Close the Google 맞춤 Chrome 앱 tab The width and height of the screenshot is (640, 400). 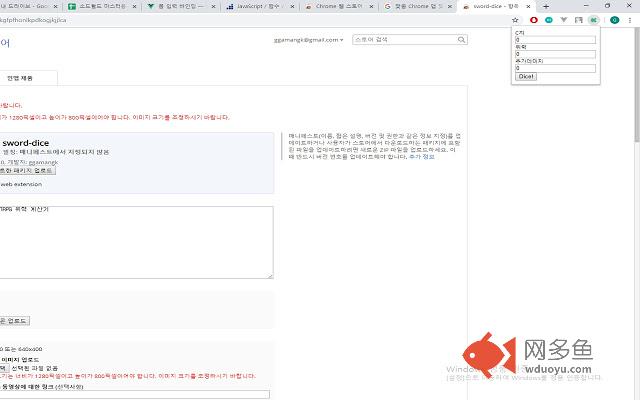[x=450, y=7]
